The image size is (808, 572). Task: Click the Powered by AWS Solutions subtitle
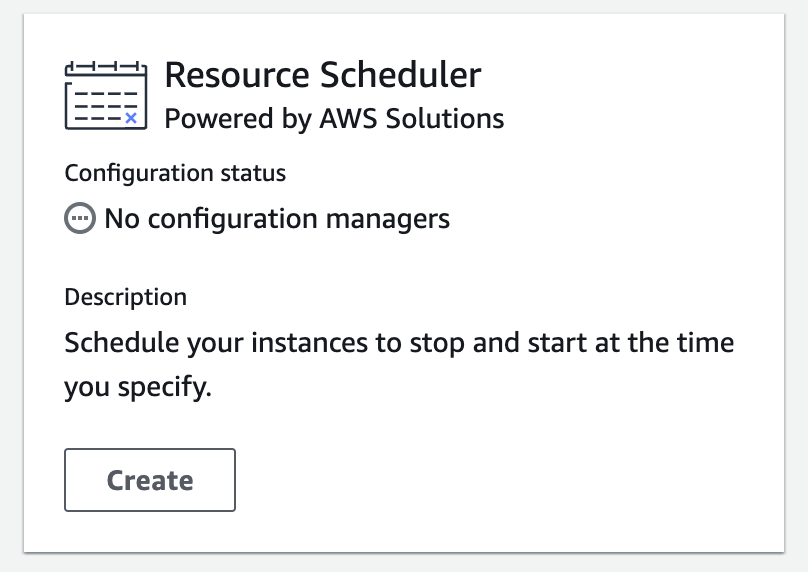click(x=334, y=119)
